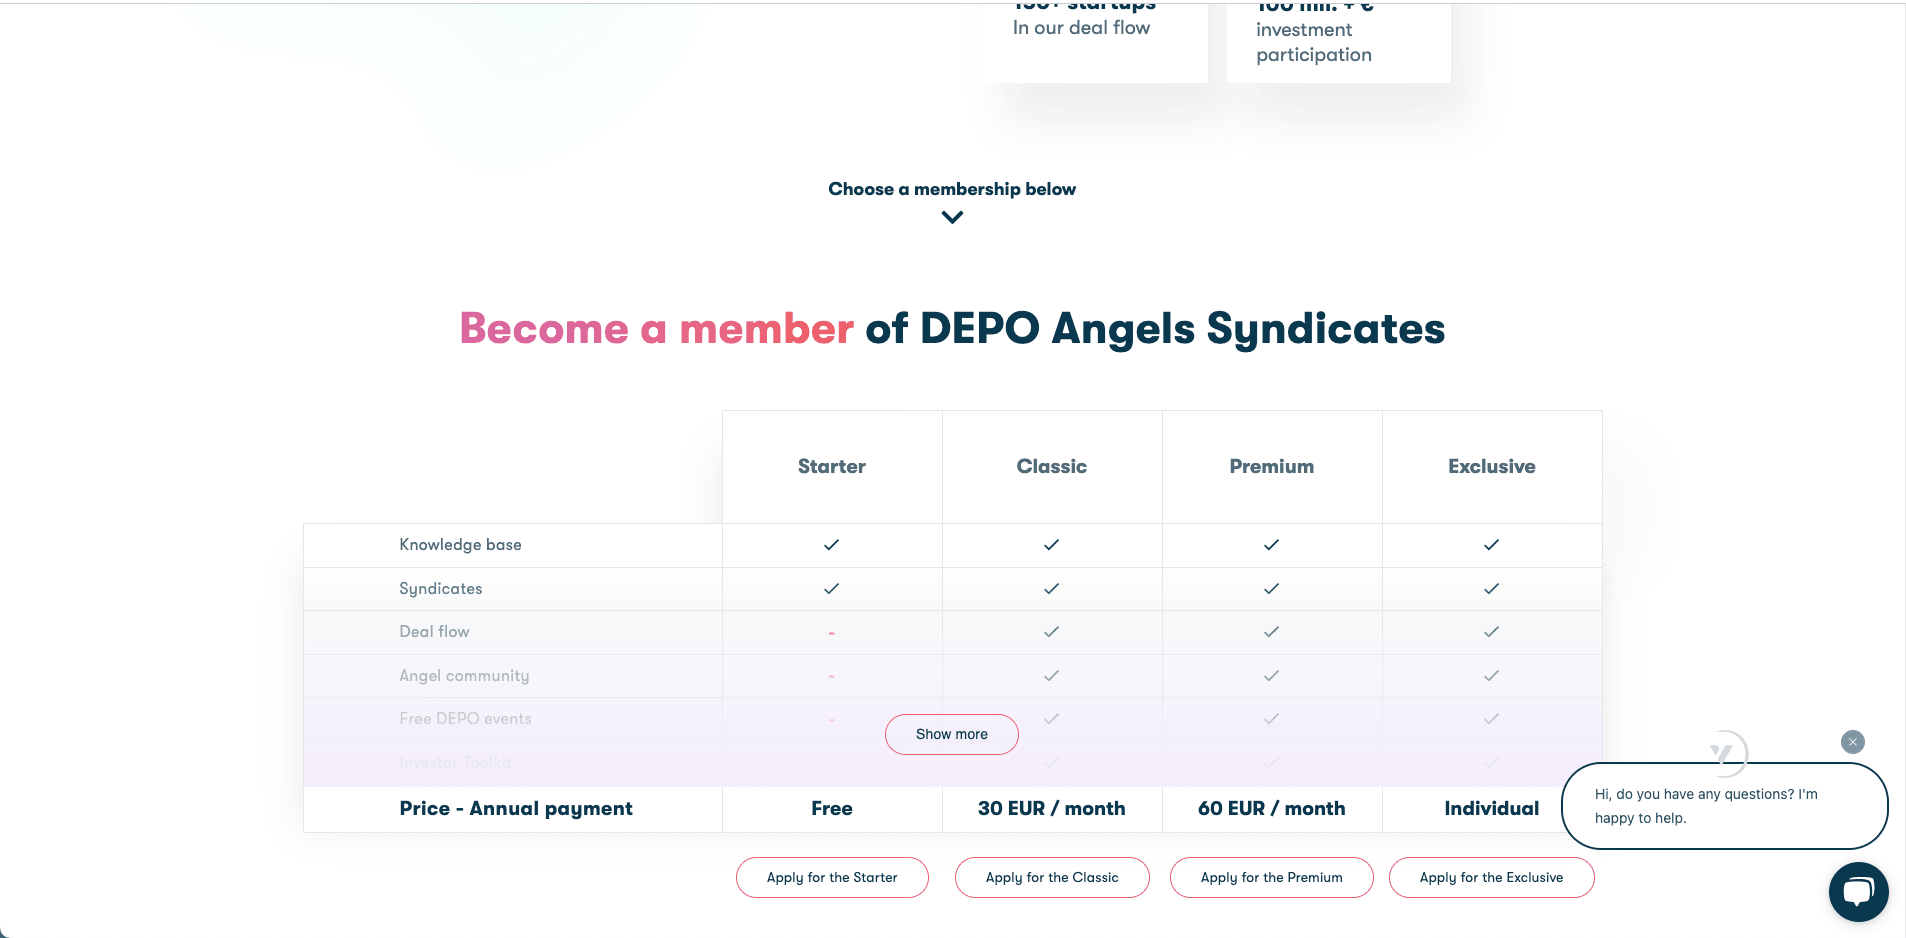Apply for the Premium membership
This screenshot has height=938, width=1906.
(1271, 877)
